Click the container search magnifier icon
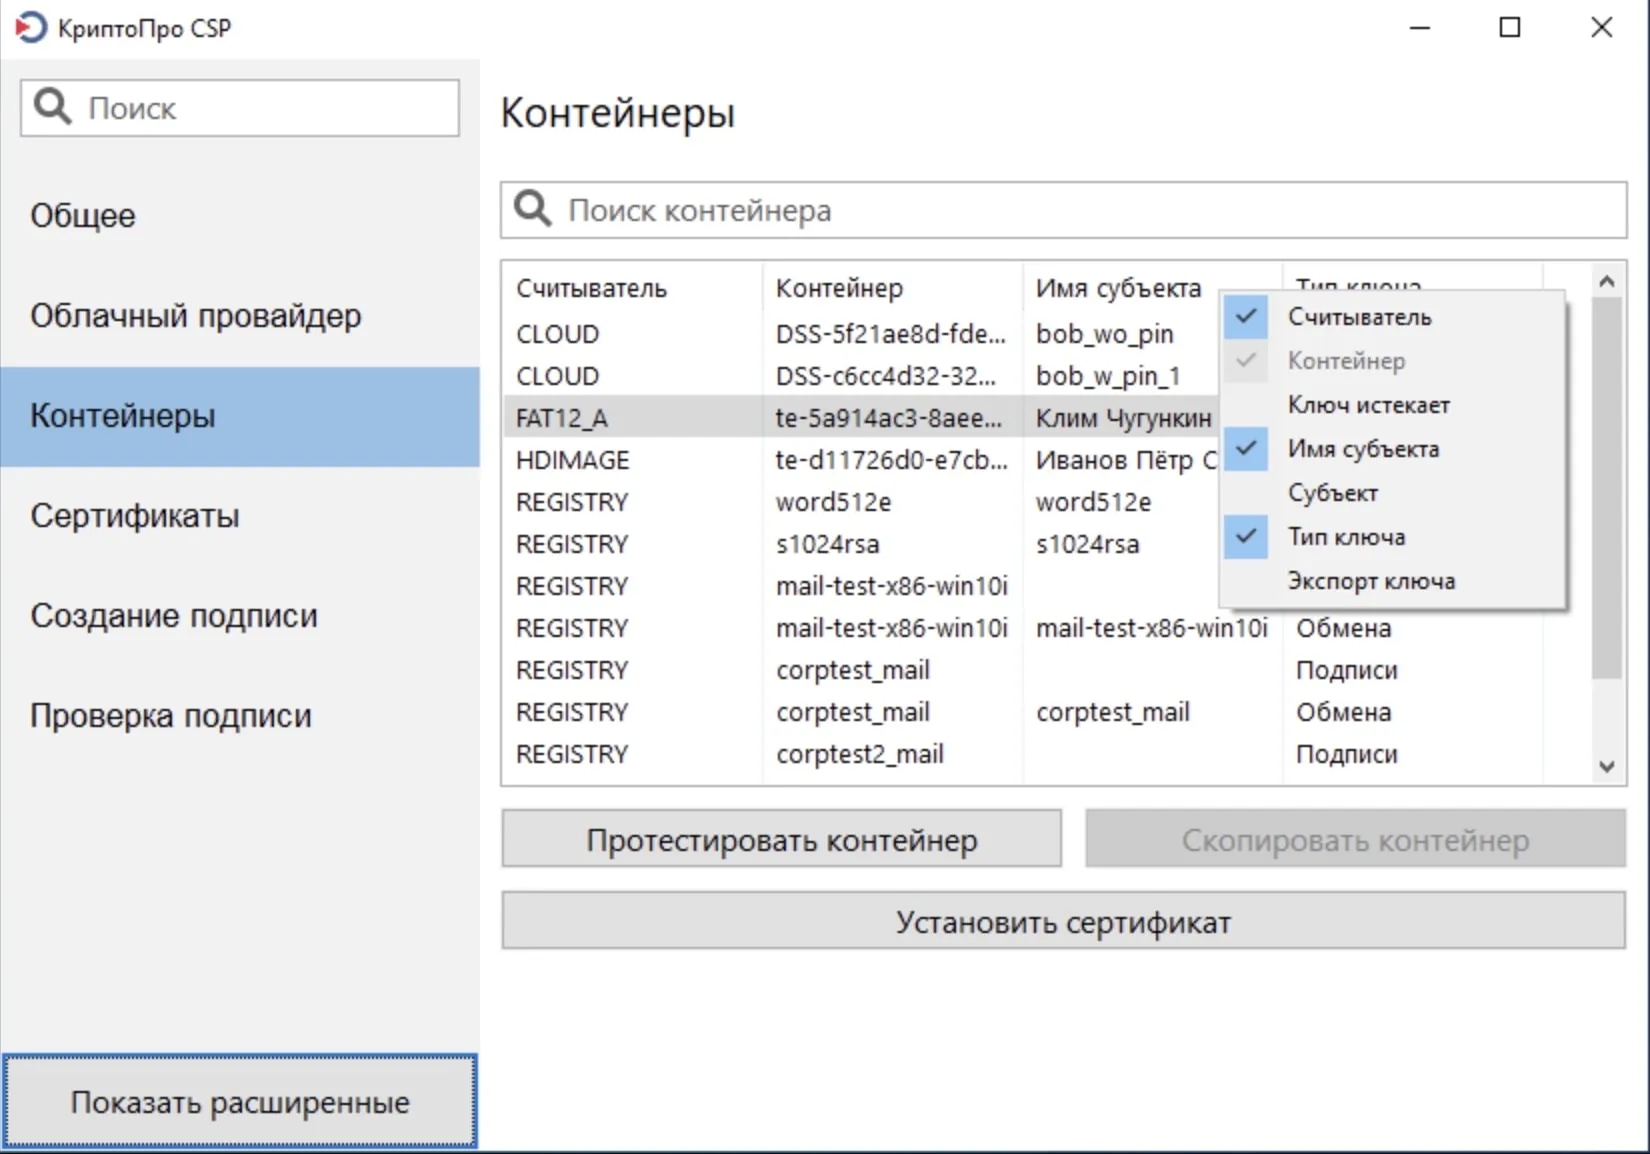 point(532,210)
